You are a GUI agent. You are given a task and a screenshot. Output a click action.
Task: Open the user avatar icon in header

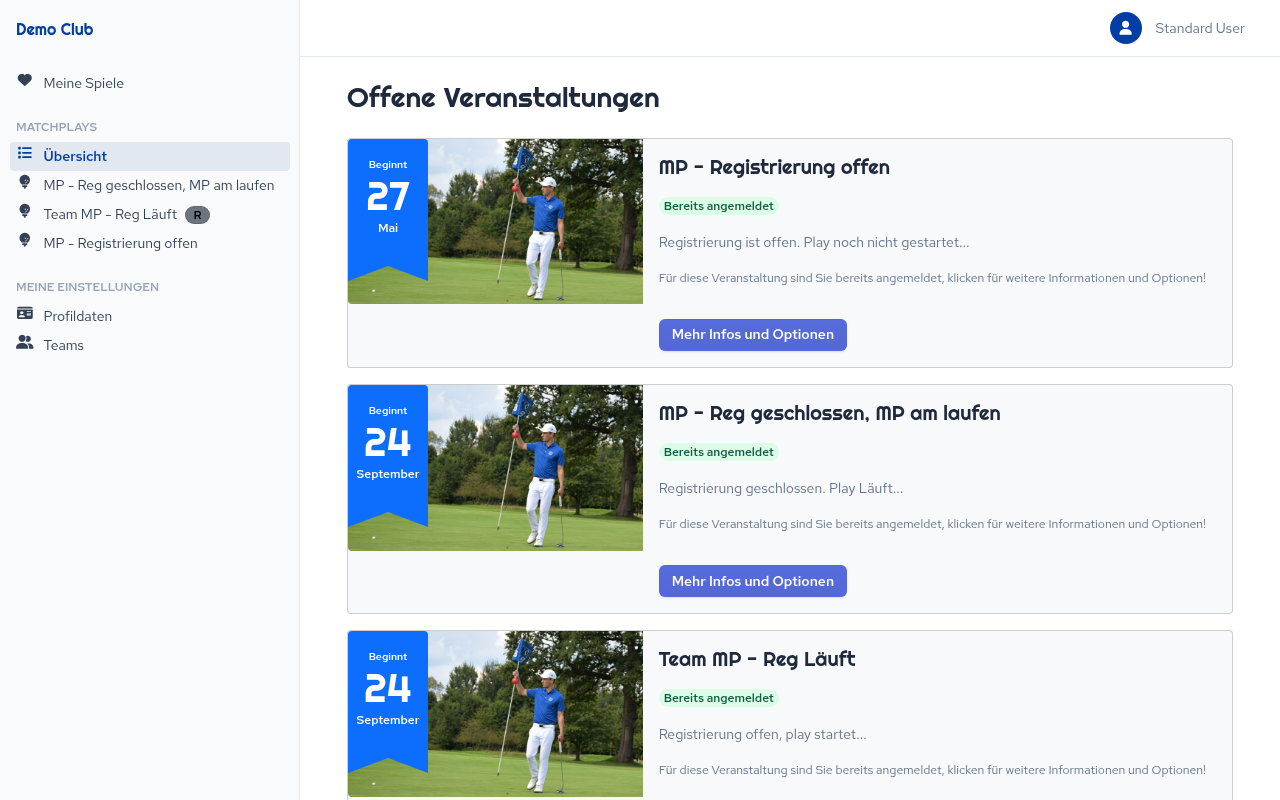point(1126,28)
